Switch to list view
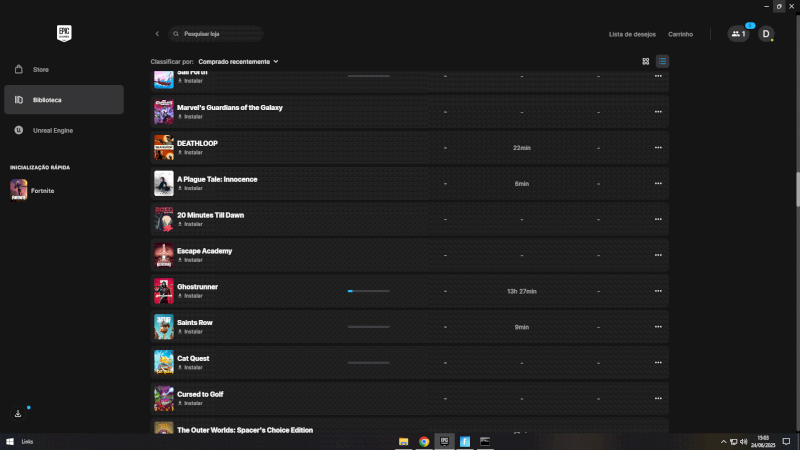800x450 pixels. [x=662, y=61]
